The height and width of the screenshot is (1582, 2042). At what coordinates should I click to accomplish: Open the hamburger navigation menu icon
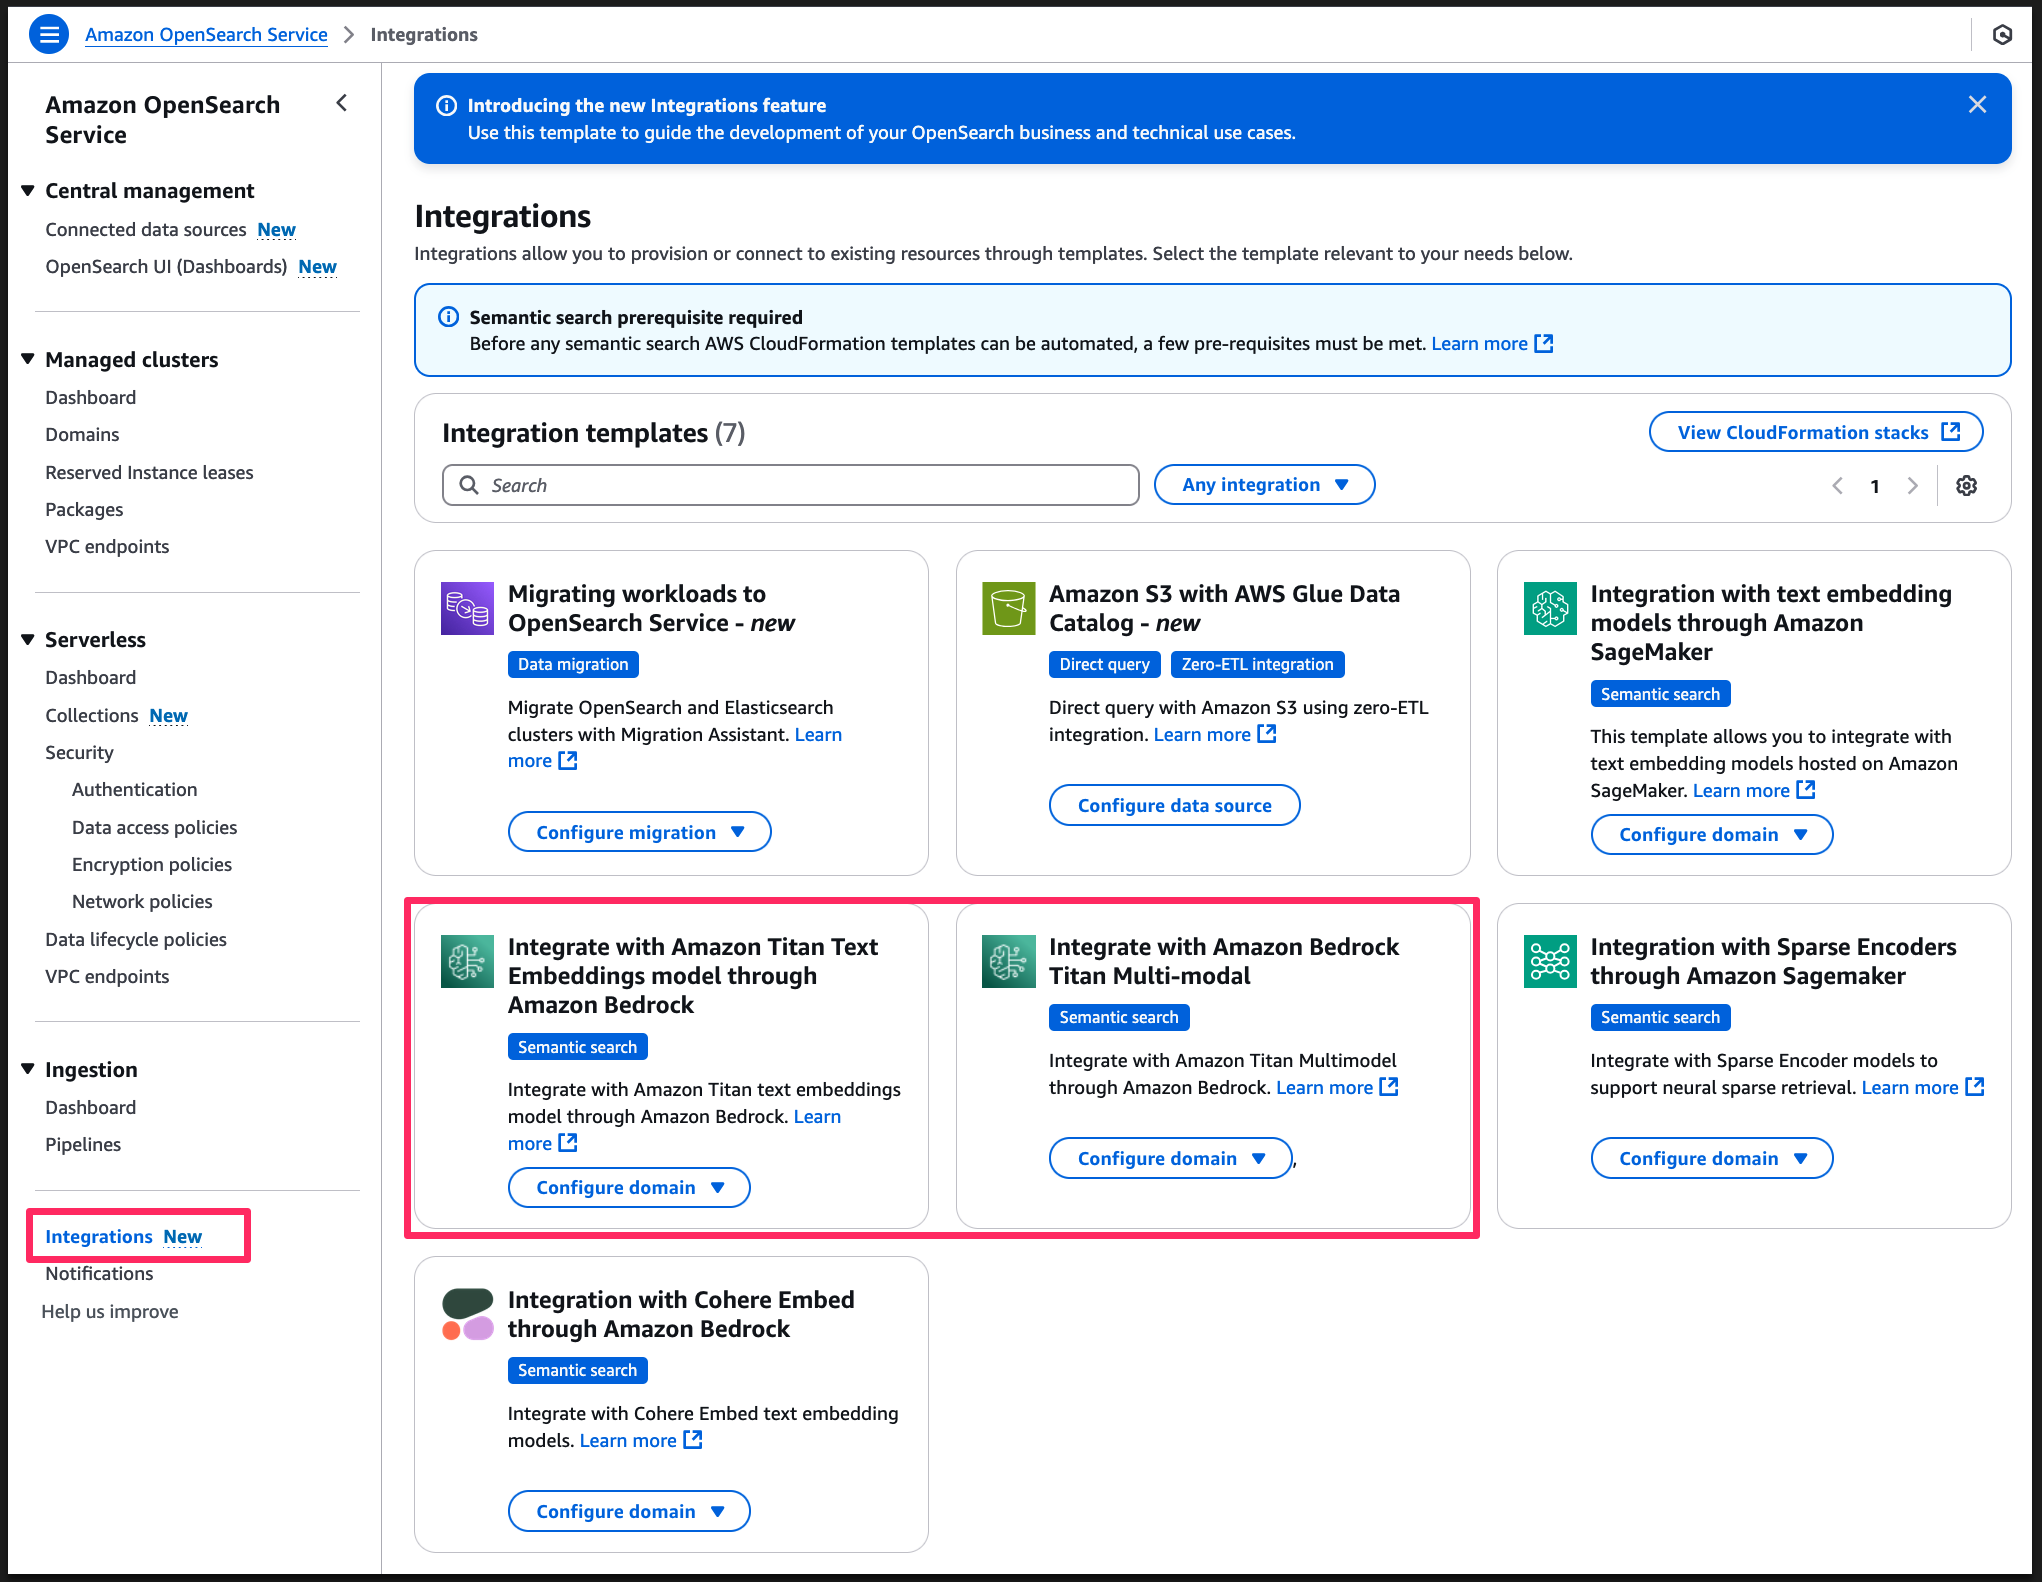(x=49, y=35)
